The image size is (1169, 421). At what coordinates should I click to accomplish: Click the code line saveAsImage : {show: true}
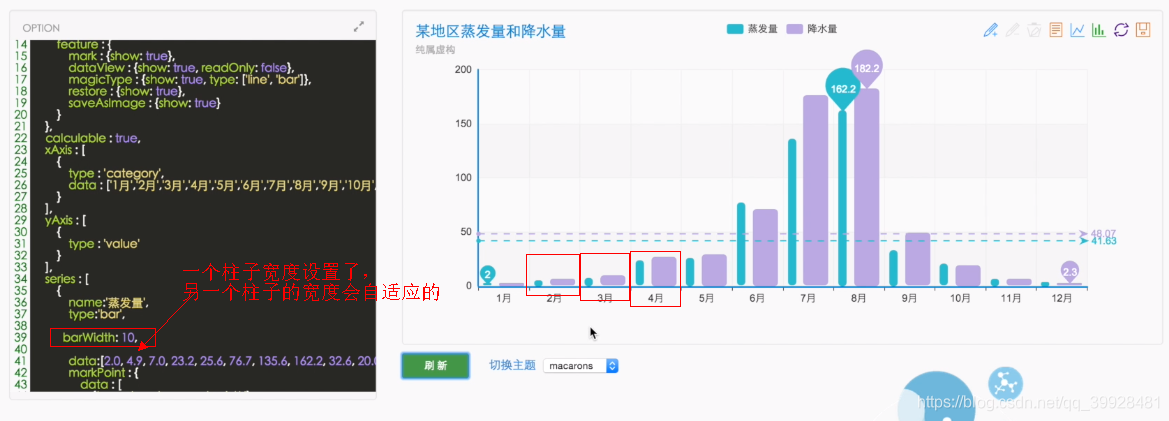(x=145, y=103)
